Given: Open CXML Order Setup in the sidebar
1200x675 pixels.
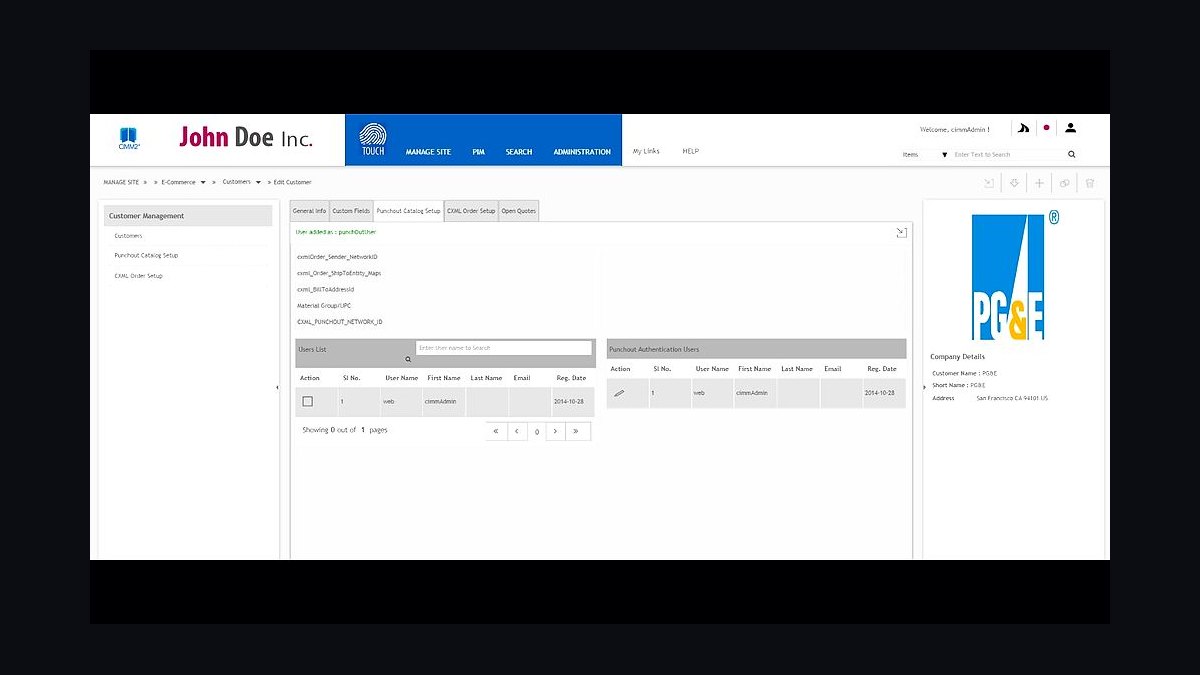Looking at the screenshot, I should [138, 275].
